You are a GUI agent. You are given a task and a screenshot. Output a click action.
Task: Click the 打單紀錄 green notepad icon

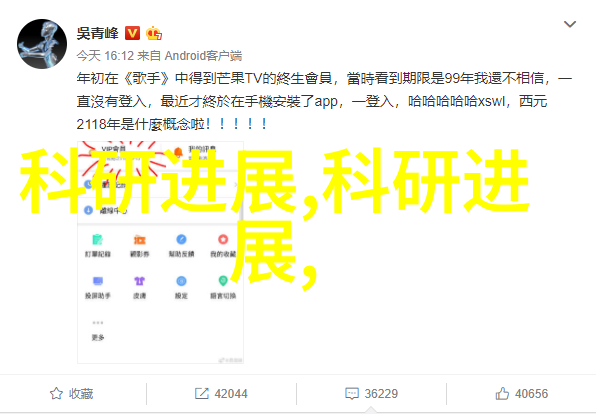pyautogui.click(x=98, y=240)
